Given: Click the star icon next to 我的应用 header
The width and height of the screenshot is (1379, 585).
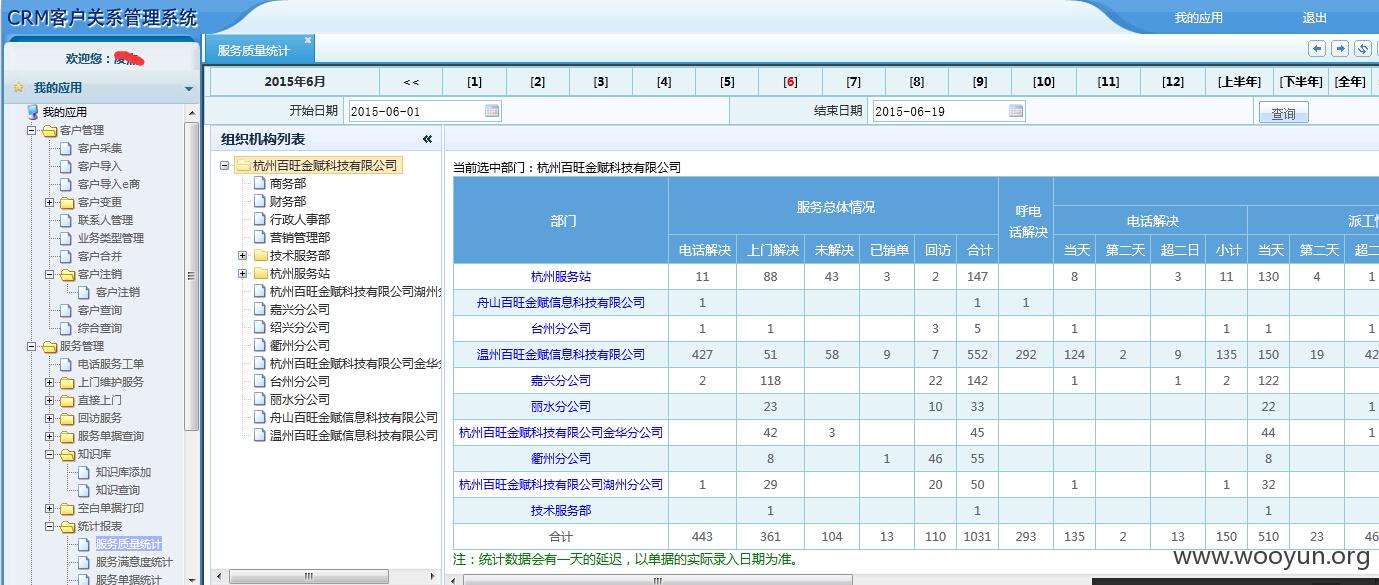Looking at the screenshot, I should pyautogui.click(x=18, y=87).
